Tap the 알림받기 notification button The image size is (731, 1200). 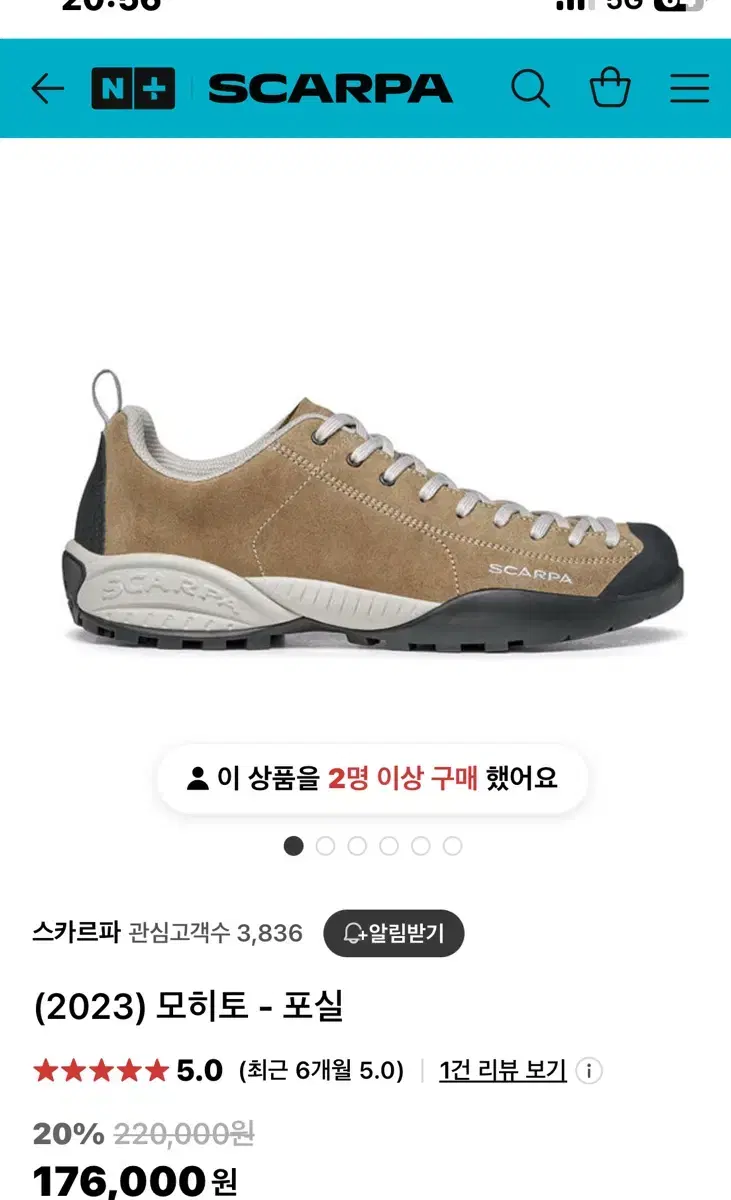point(394,934)
